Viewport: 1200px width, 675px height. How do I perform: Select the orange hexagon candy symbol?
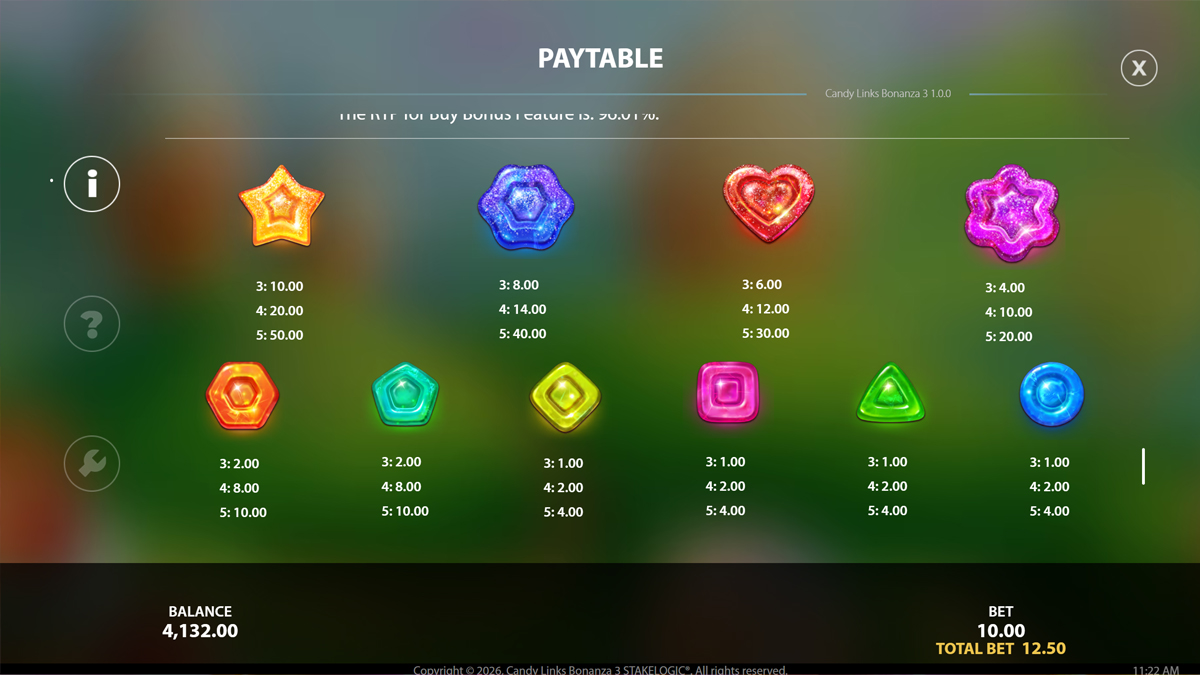(243, 396)
